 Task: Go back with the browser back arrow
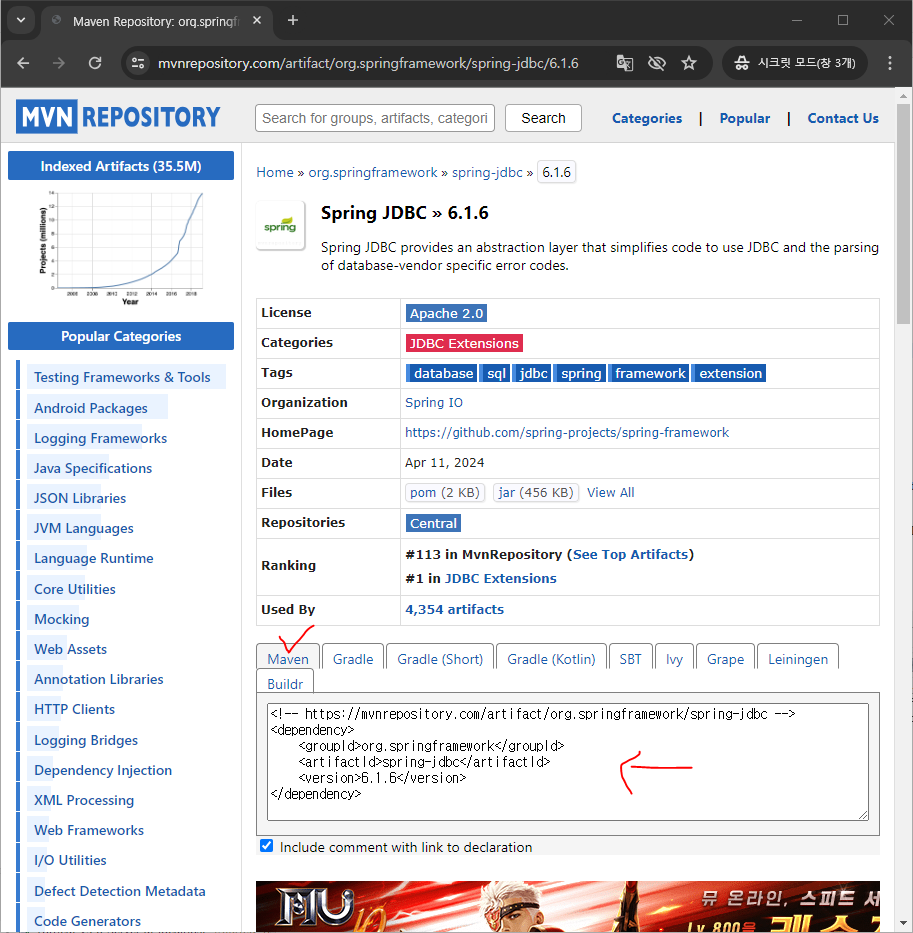click(23, 63)
